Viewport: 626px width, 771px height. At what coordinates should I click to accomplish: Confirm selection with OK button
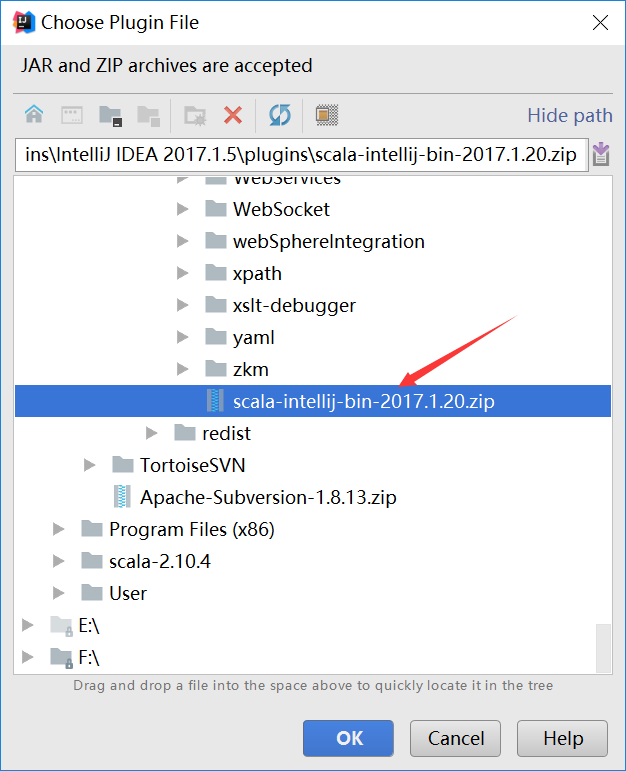[x=348, y=738]
